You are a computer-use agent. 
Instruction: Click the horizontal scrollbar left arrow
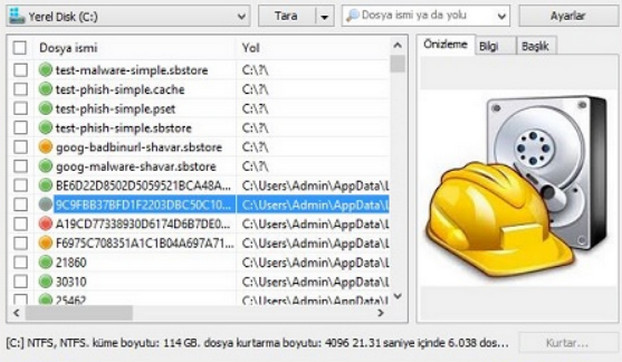(16, 313)
